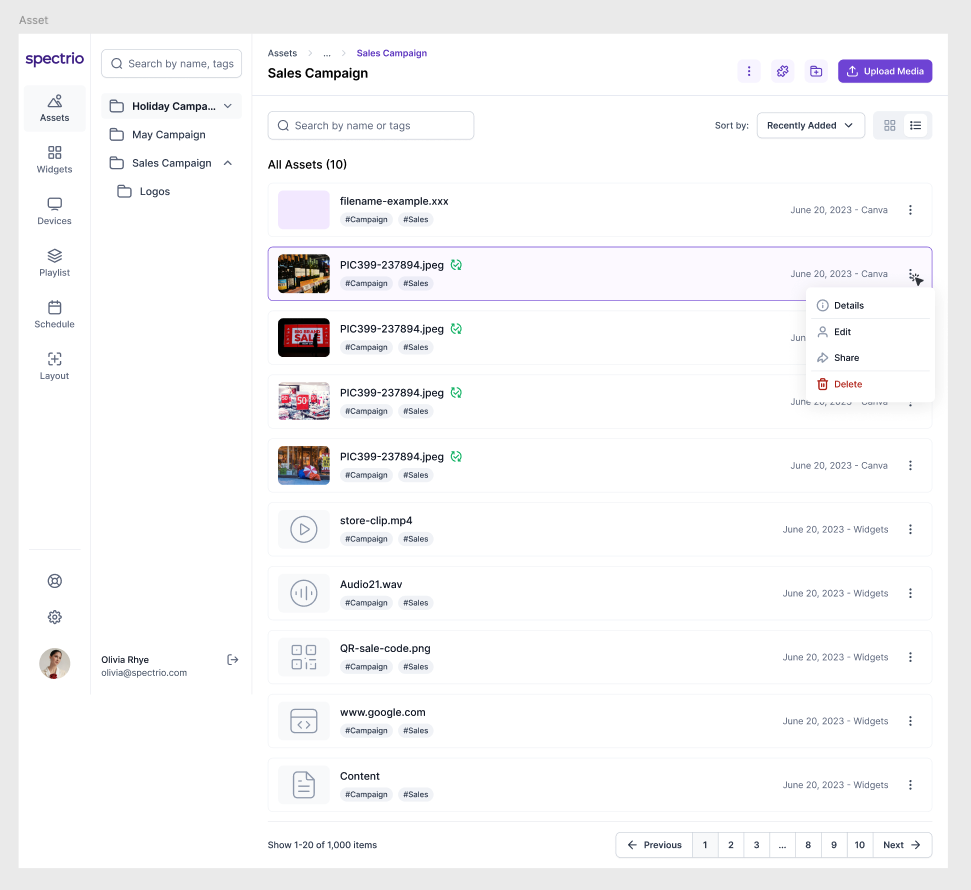Open the Recently Added sort dropdown
The width and height of the screenshot is (971, 890).
point(809,125)
